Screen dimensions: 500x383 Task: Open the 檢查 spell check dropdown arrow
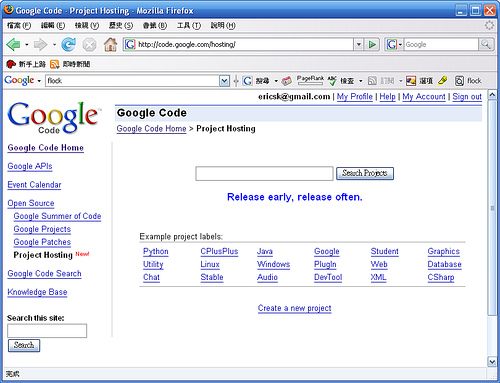point(360,81)
